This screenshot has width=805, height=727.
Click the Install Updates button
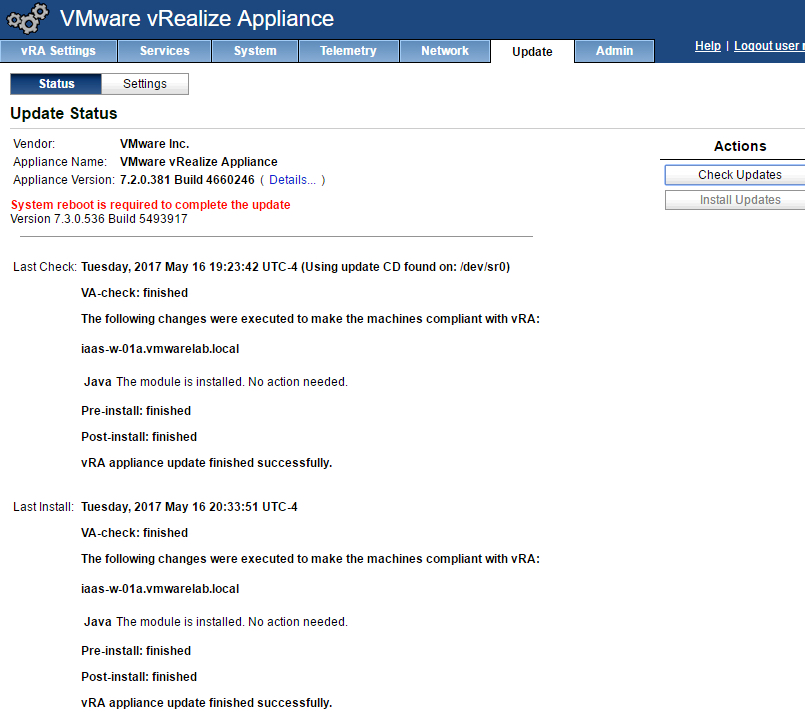click(739, 200)
